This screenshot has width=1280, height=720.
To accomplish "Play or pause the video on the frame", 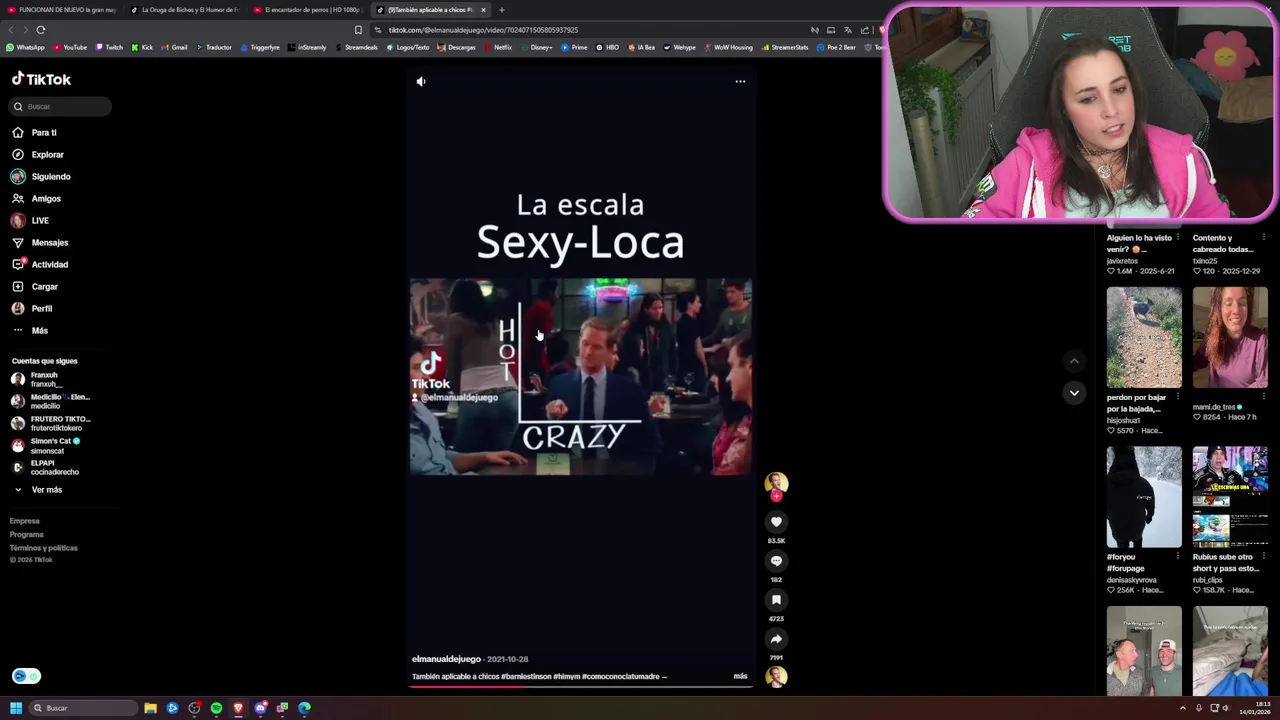I will (580, 376).
